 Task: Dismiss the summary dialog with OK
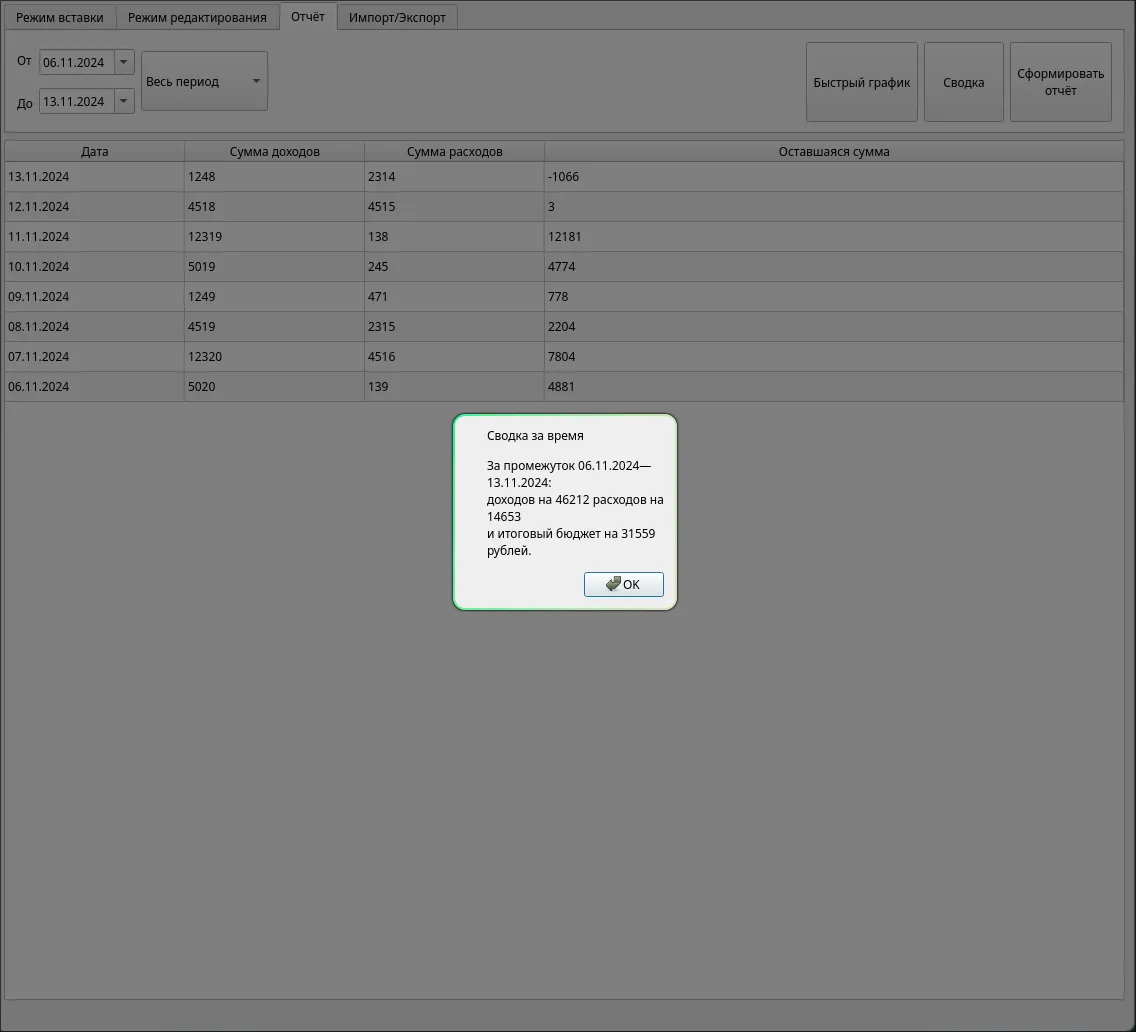(x=623, y=584)
